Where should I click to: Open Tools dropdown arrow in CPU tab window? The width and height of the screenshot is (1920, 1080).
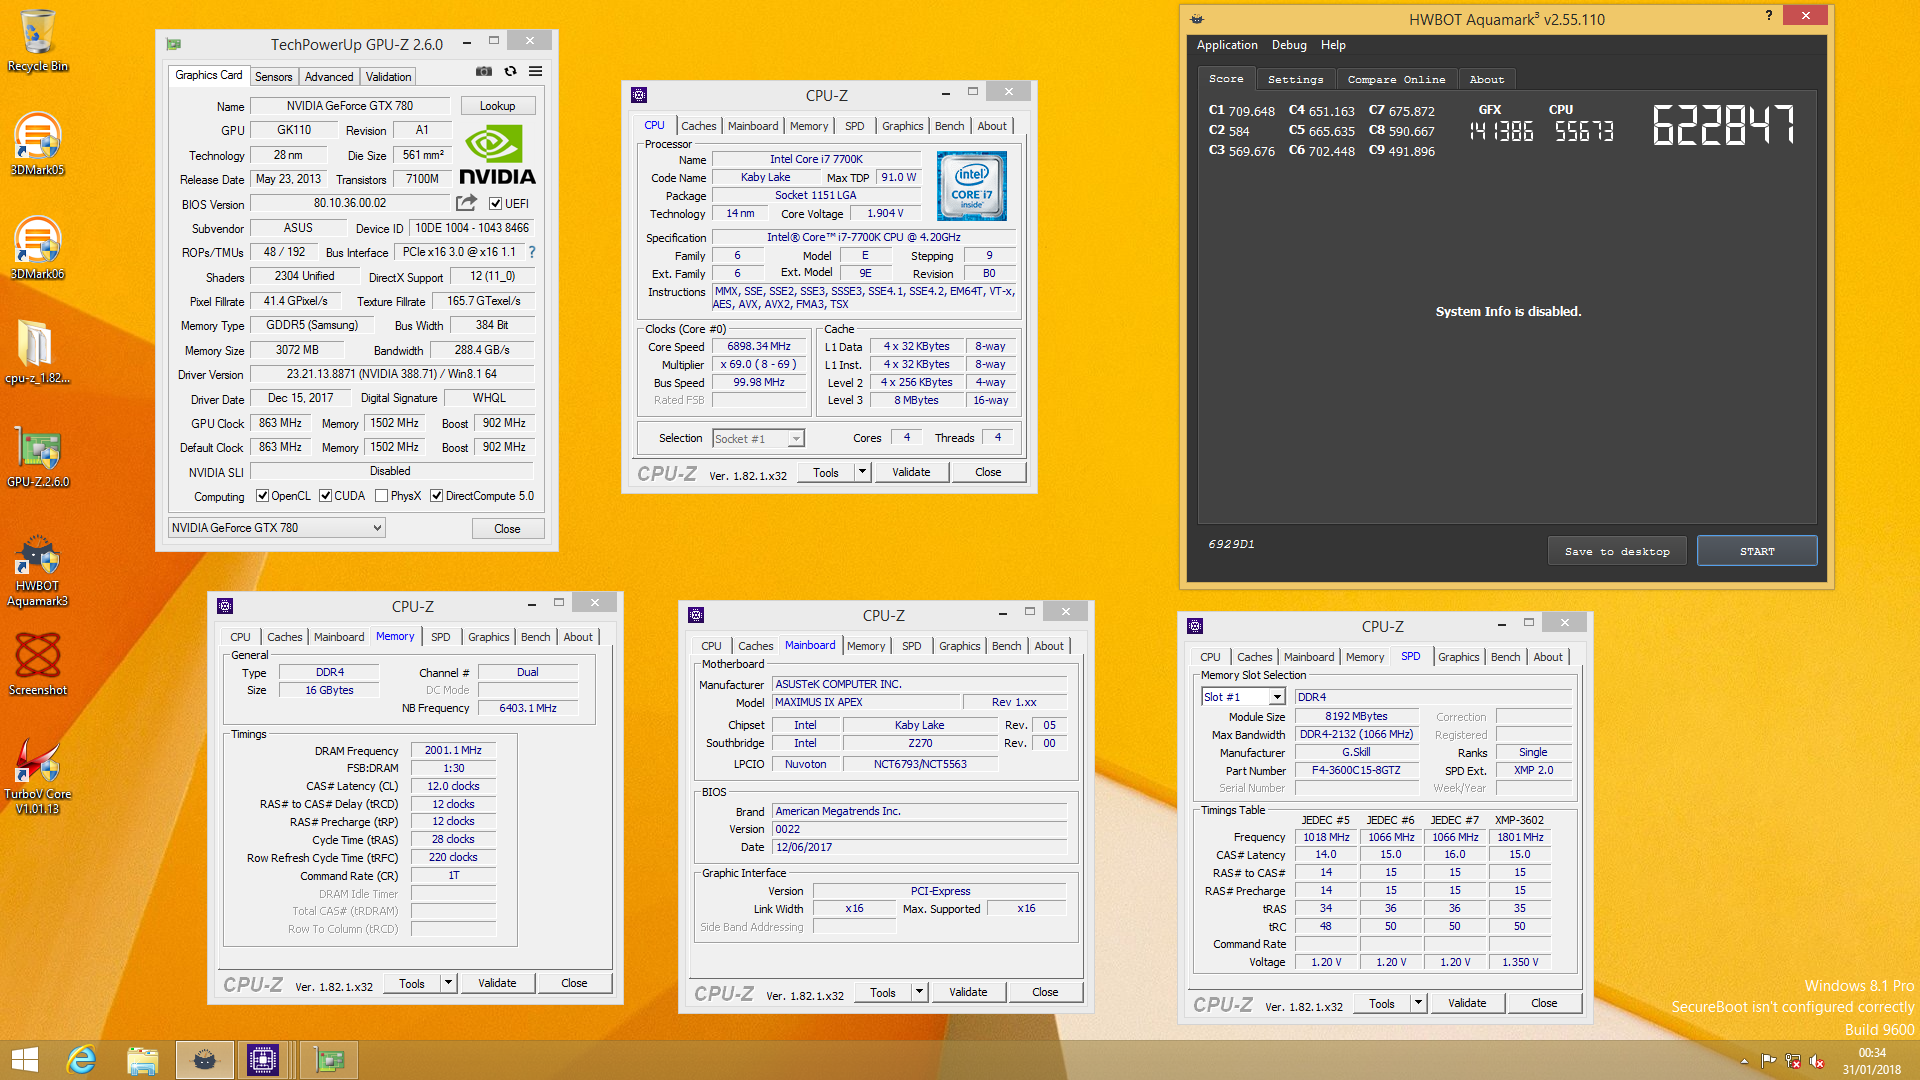click(862, 472)
